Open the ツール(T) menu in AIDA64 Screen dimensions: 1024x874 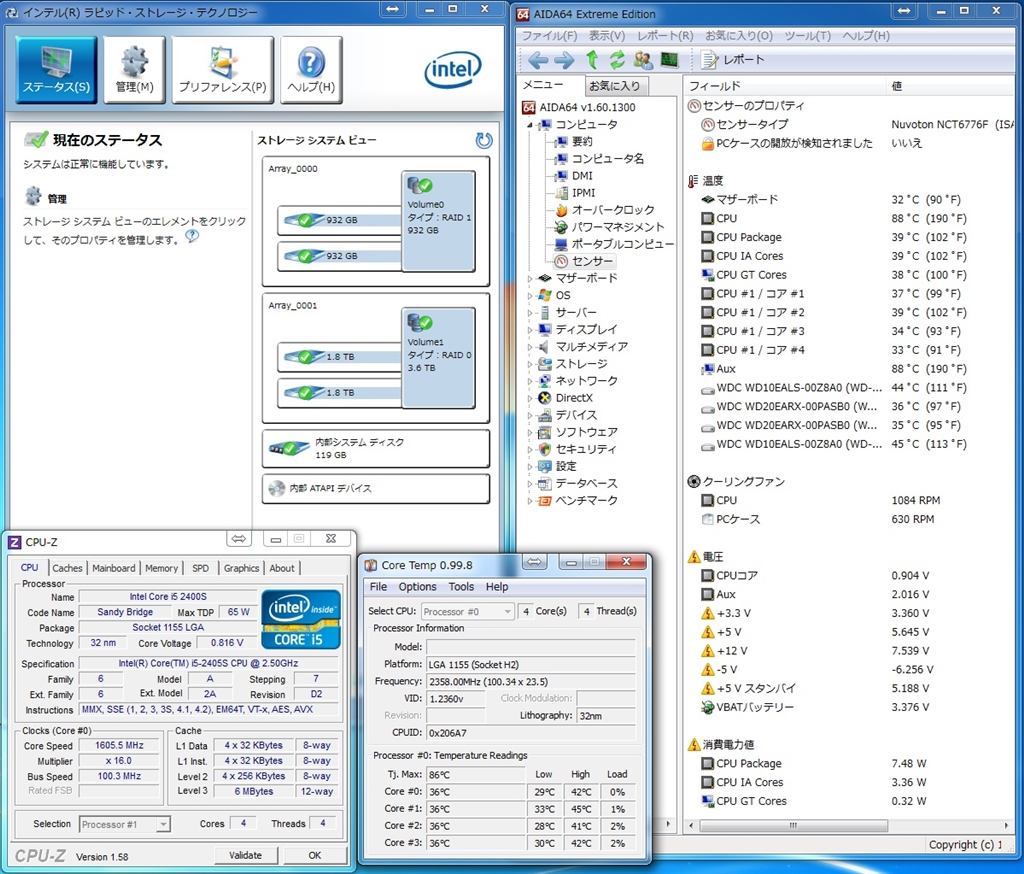point(807,35)
